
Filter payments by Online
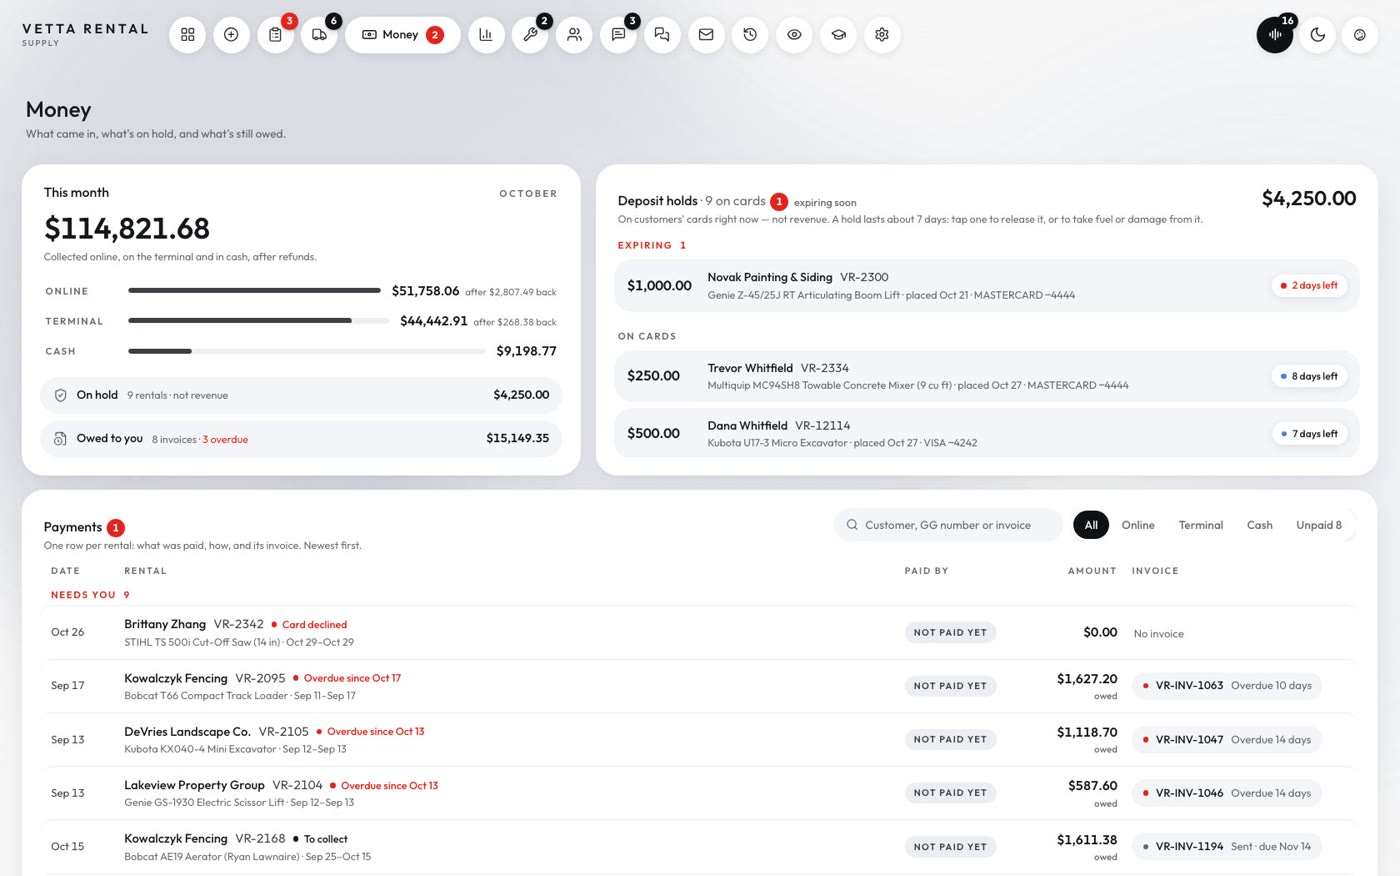(1138, 525)
